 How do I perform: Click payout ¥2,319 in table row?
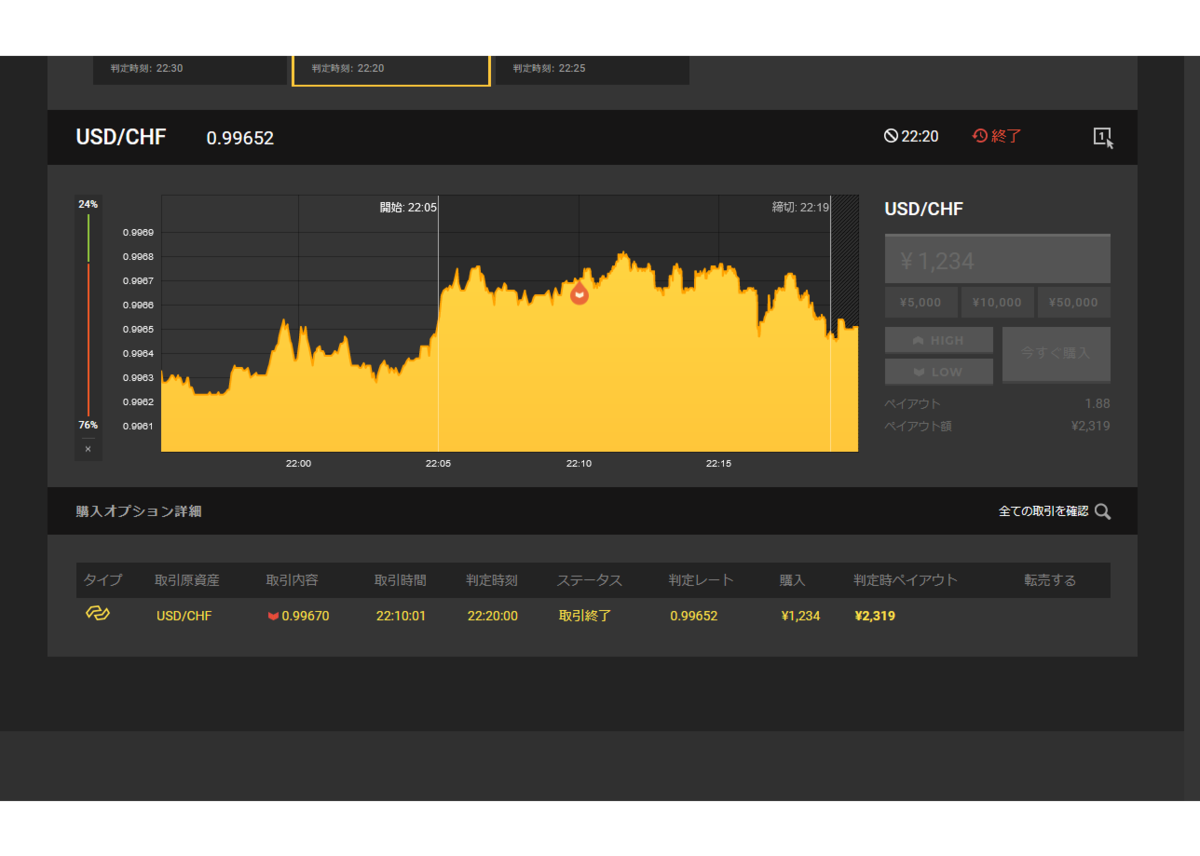point(875,616)
